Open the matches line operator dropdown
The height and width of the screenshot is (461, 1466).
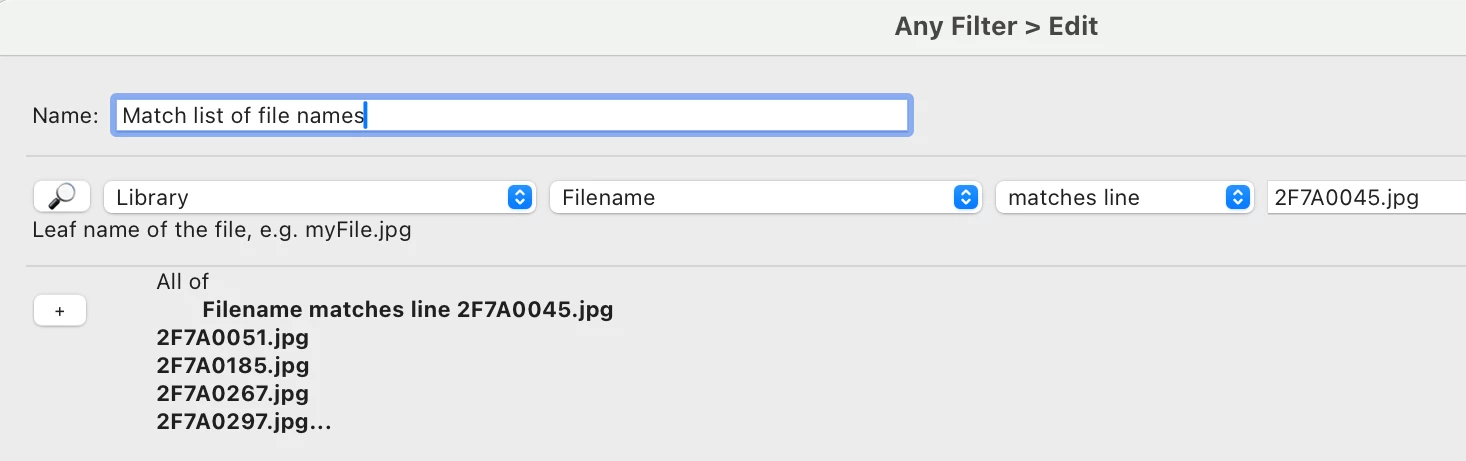pos(1115,197)
